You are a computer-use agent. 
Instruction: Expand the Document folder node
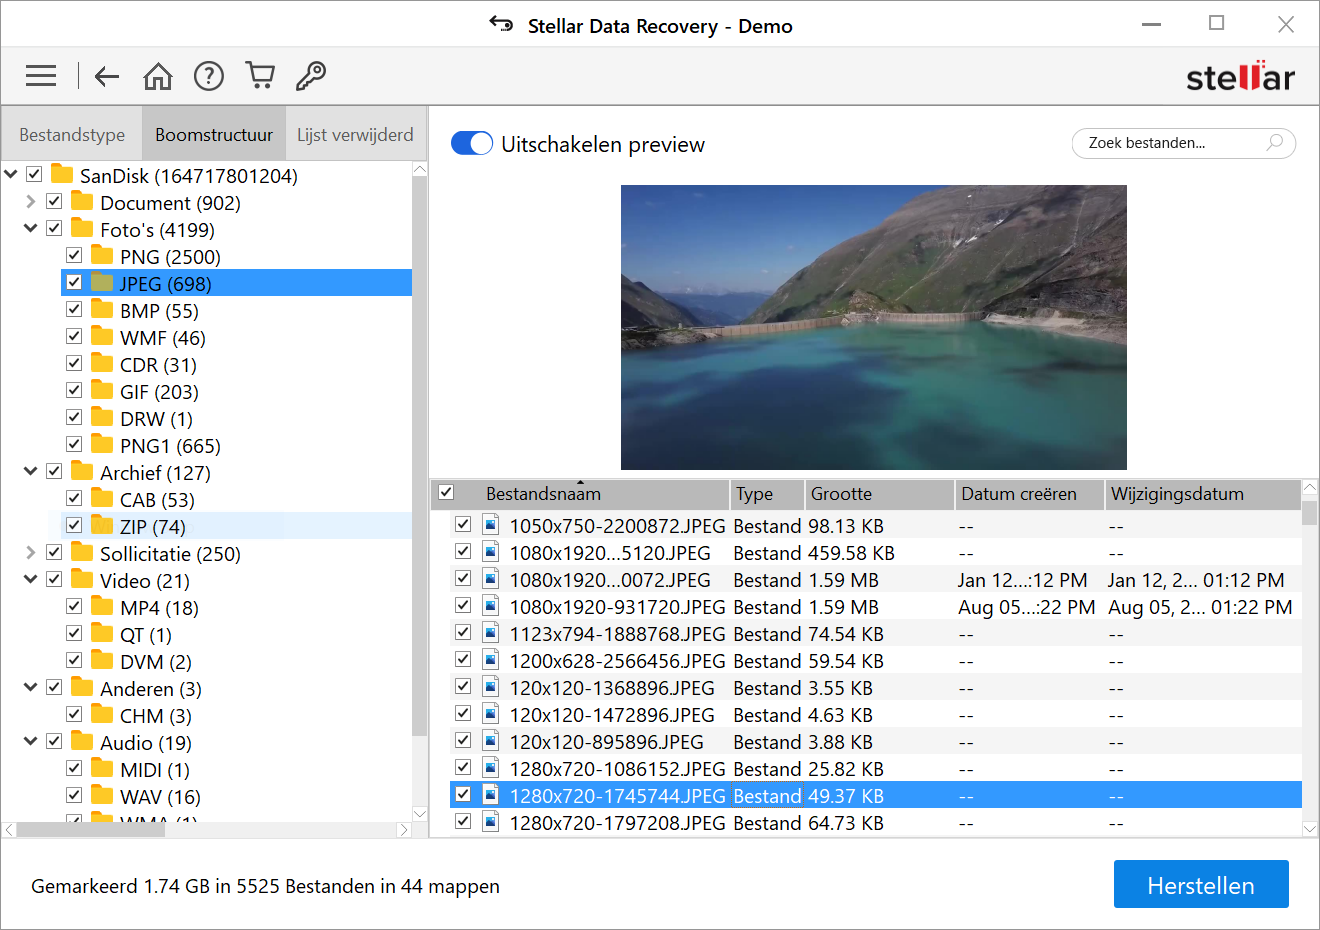[x=31, y=202]
